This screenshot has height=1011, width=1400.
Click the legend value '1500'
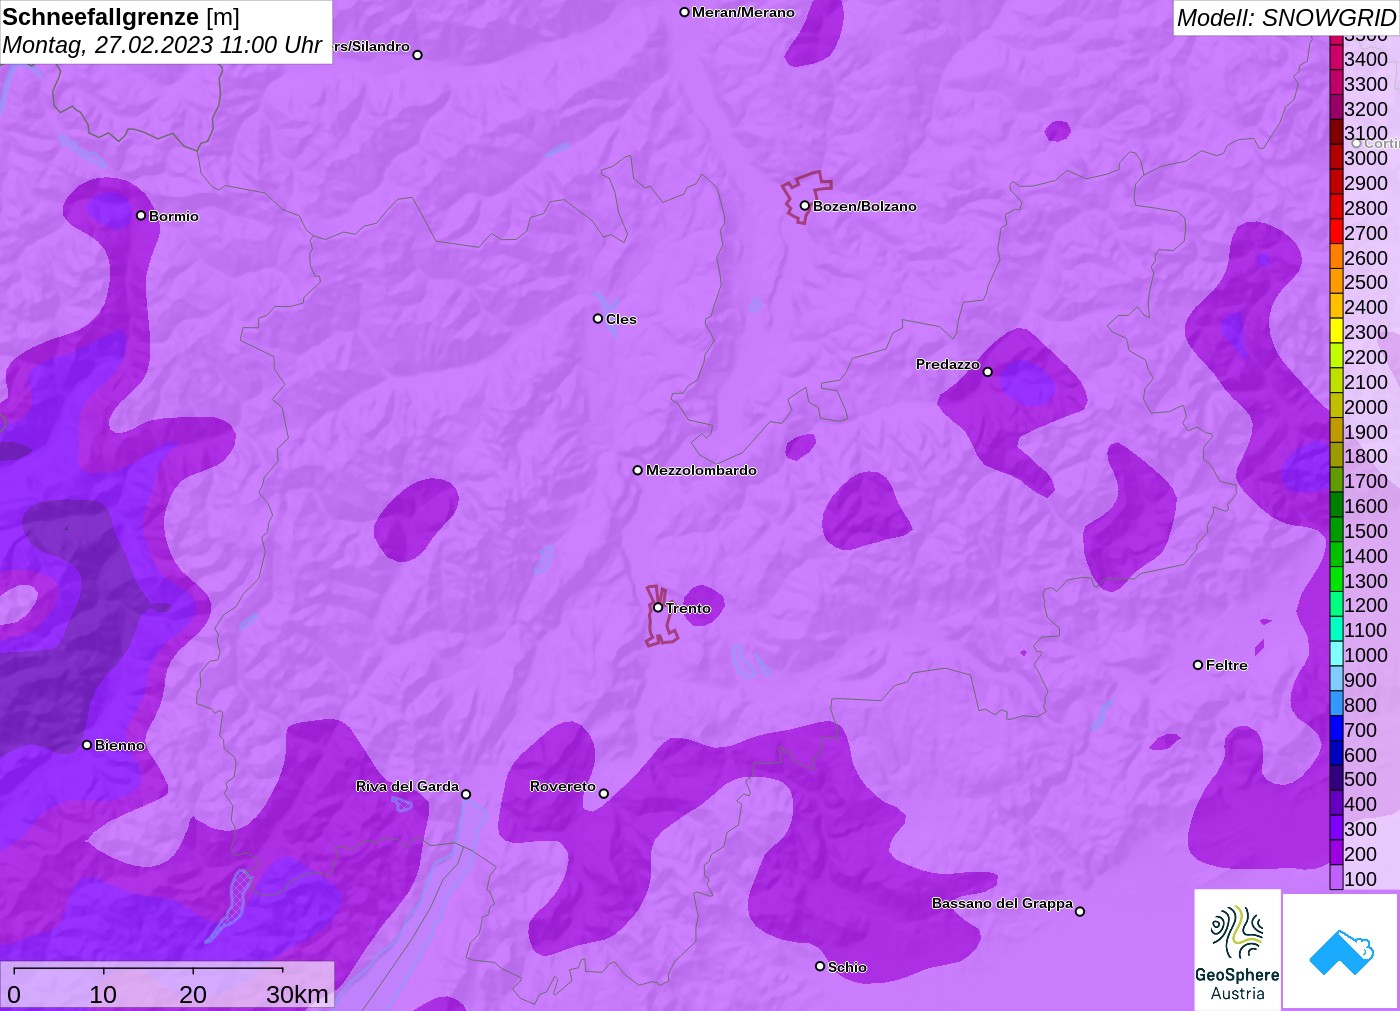(x=1366, y=531)
